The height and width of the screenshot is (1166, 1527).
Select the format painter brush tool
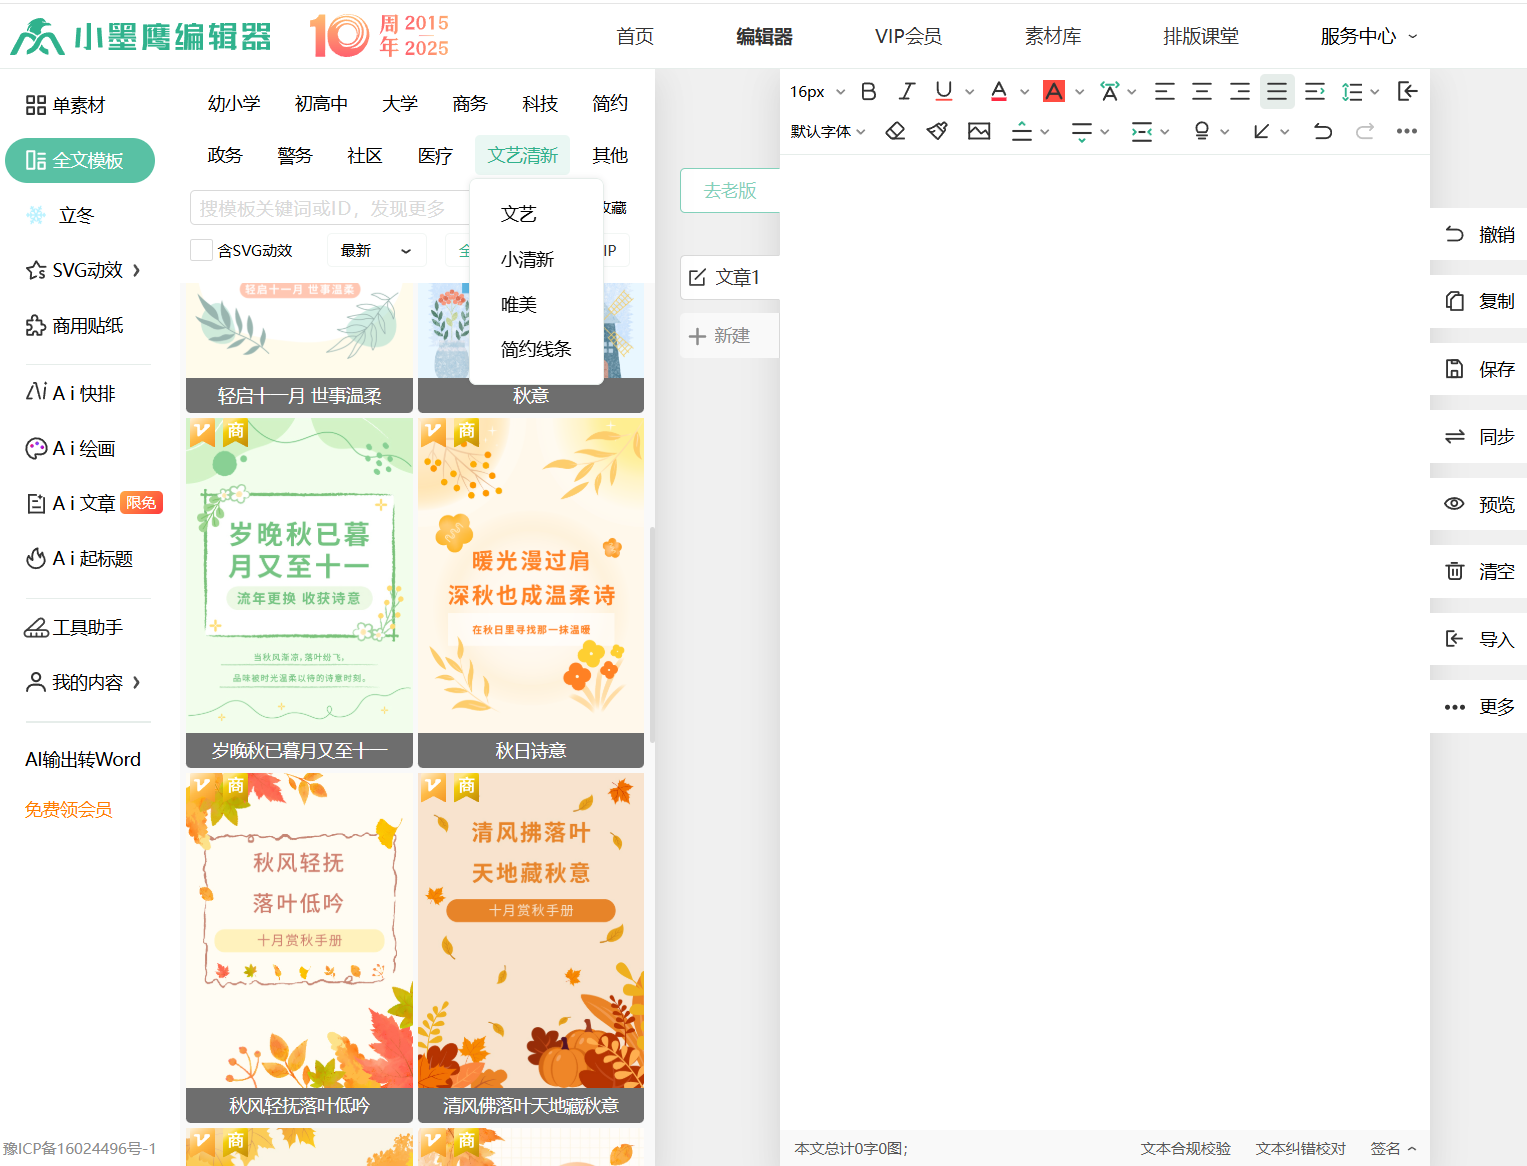(937, 131)
